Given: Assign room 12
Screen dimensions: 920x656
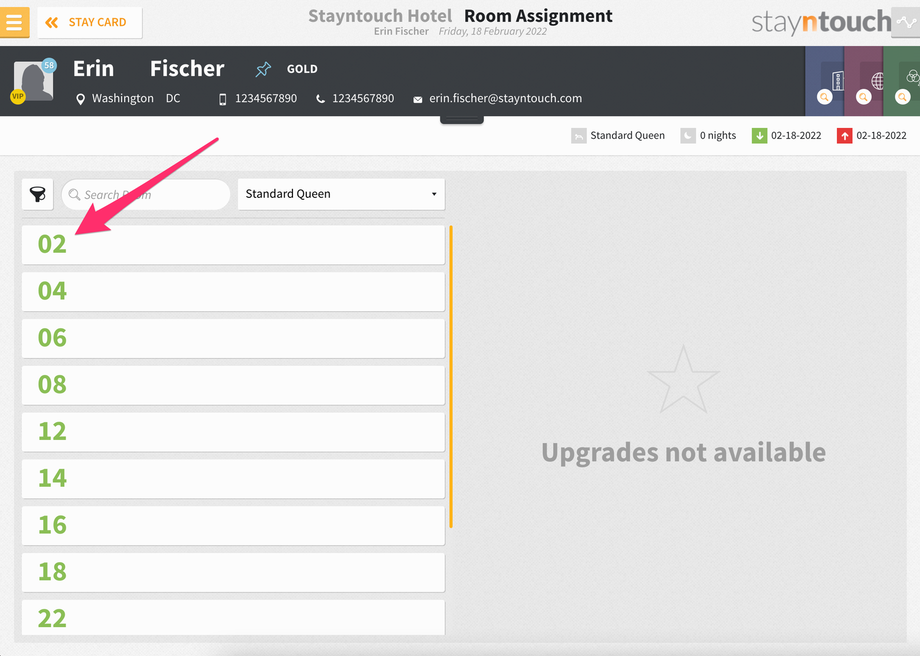Looking at the screenshot, I should pyautogui.click(x=233, y=432).
